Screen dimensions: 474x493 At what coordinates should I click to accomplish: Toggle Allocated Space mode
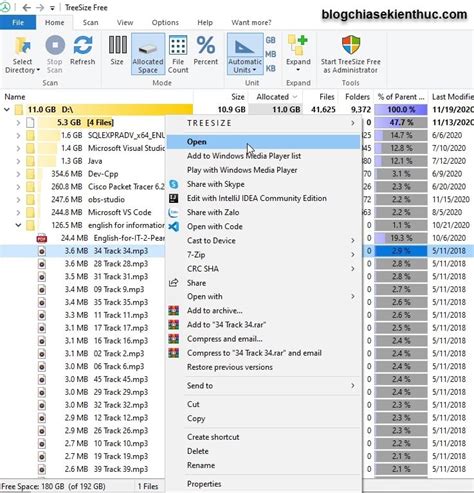click(x=148, y=54)
